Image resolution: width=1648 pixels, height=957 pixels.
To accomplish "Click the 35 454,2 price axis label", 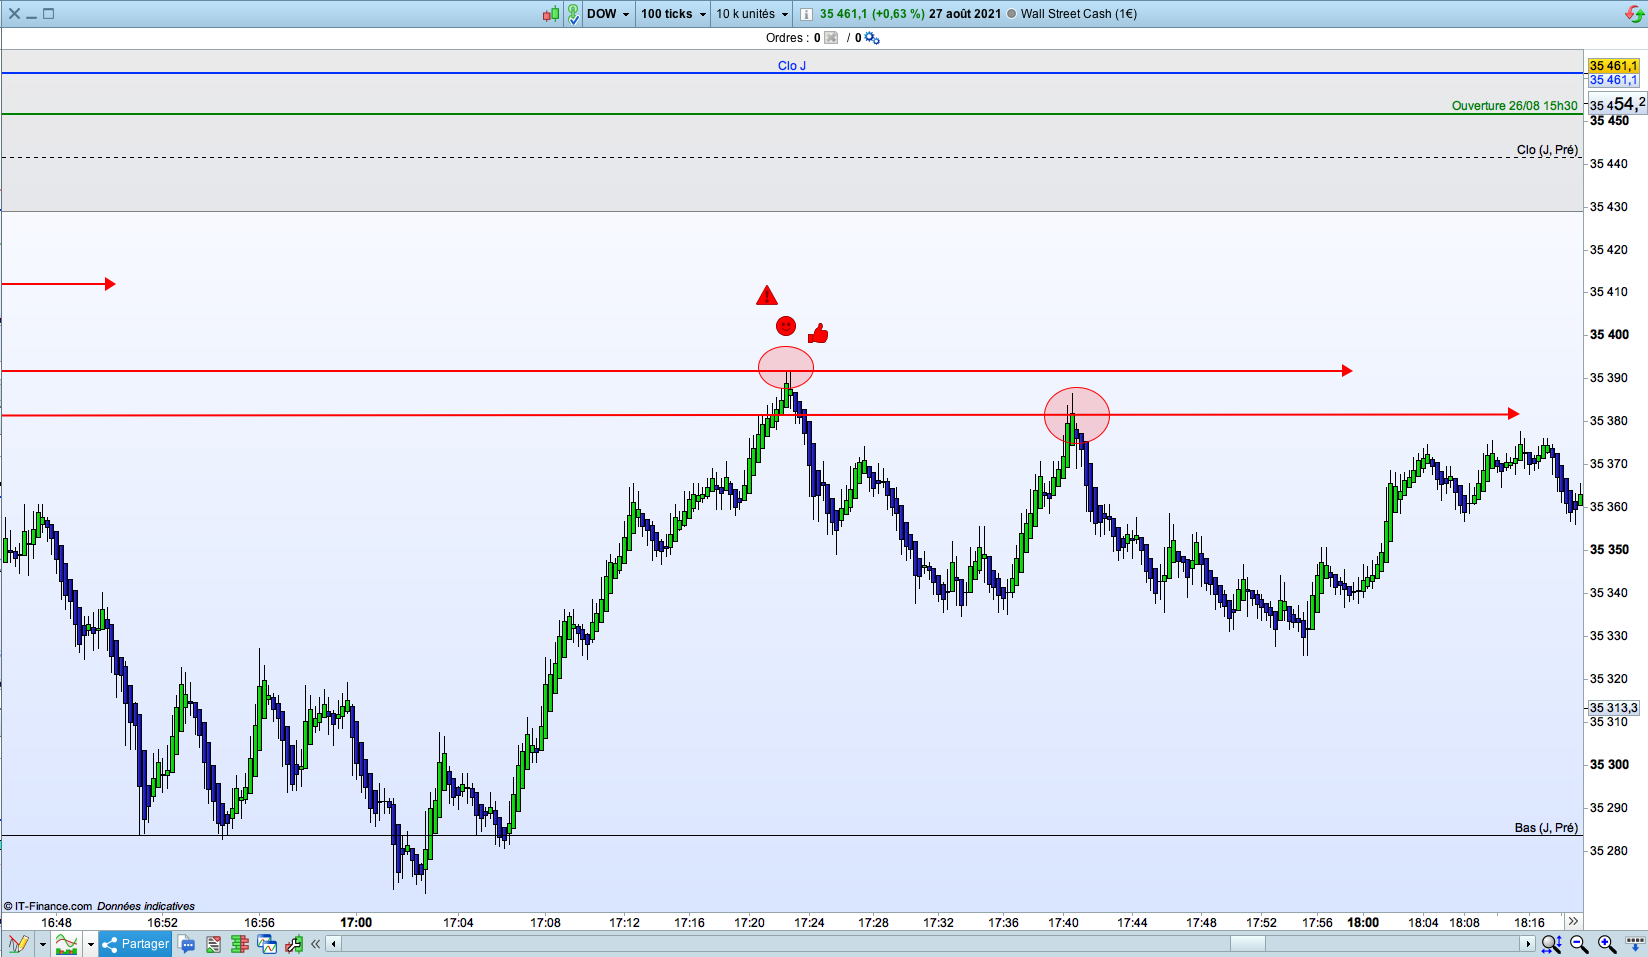I will pos(1616,104).
